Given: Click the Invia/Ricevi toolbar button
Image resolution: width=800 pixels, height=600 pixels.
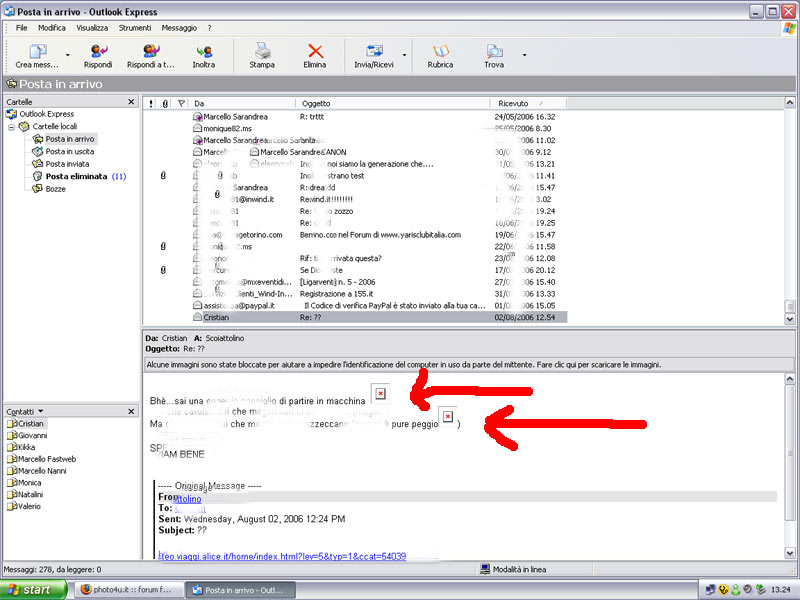Looking at the screenshot, I should coord(374,56).
